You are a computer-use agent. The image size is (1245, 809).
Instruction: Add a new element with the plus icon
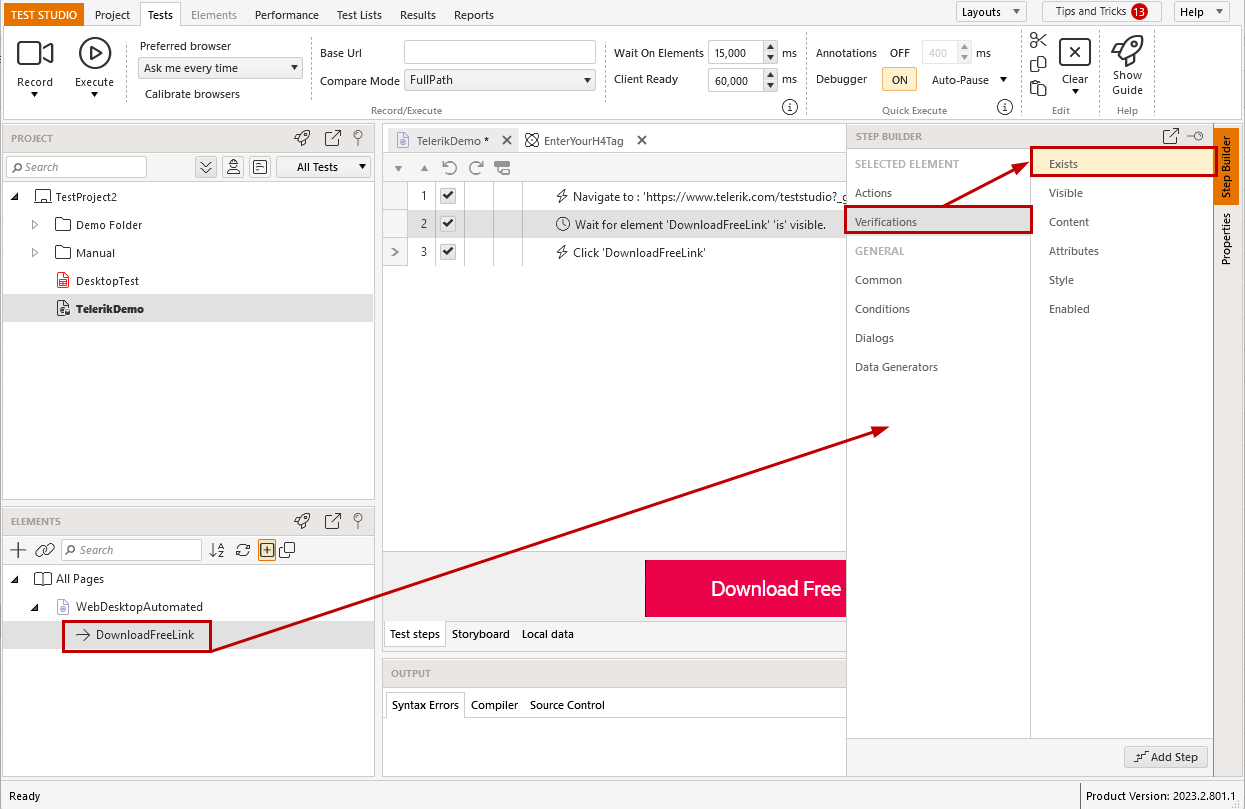click(18, 550)
